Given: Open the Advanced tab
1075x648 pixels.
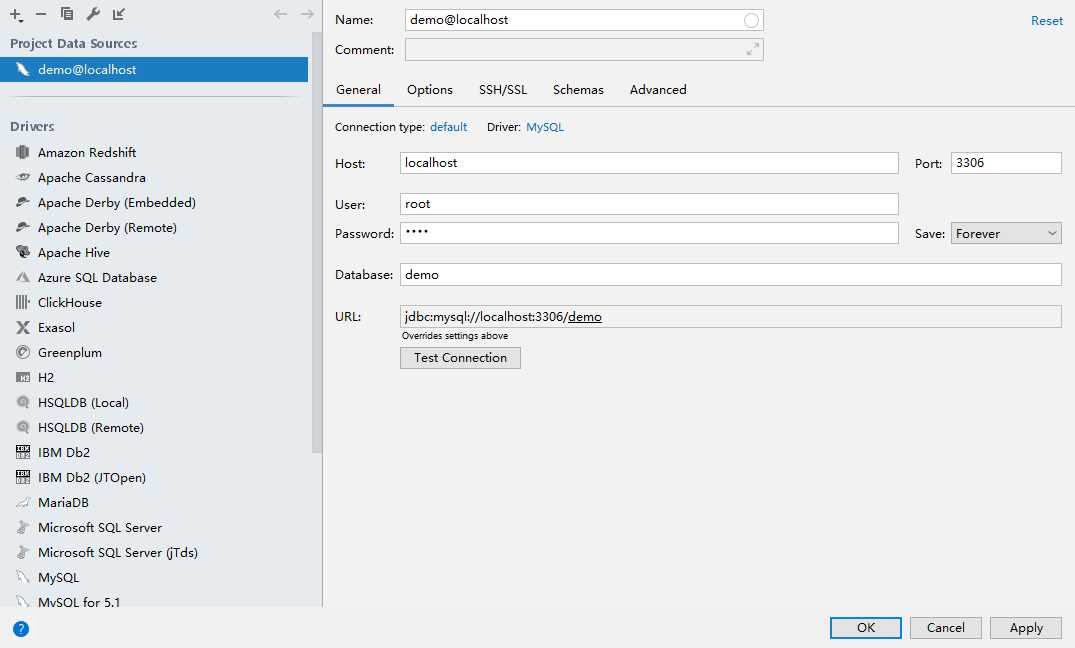Looking at the screenshot, I should click(x=658, y=90).
